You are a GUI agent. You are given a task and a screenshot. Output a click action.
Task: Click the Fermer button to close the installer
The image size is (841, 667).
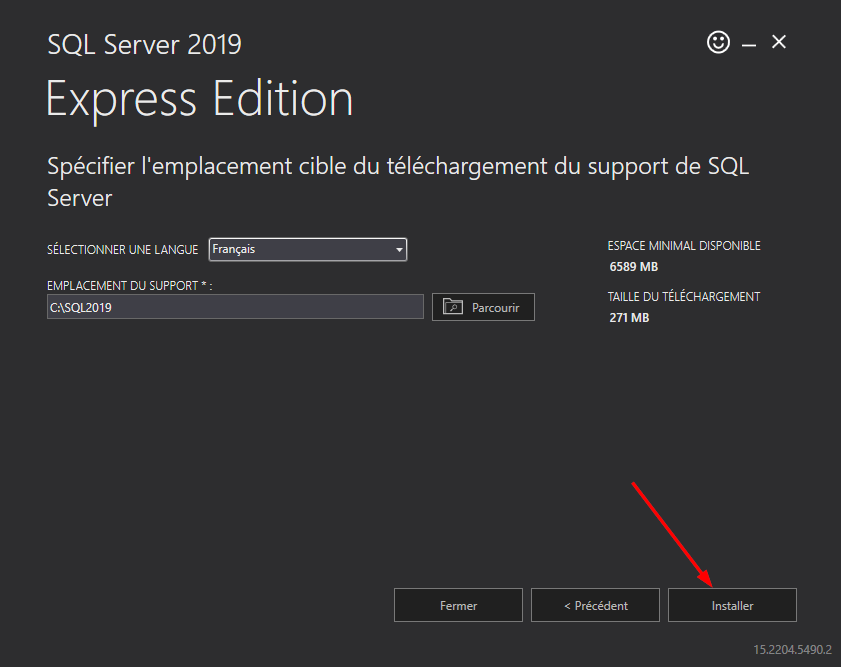click(x=458, y=604)
